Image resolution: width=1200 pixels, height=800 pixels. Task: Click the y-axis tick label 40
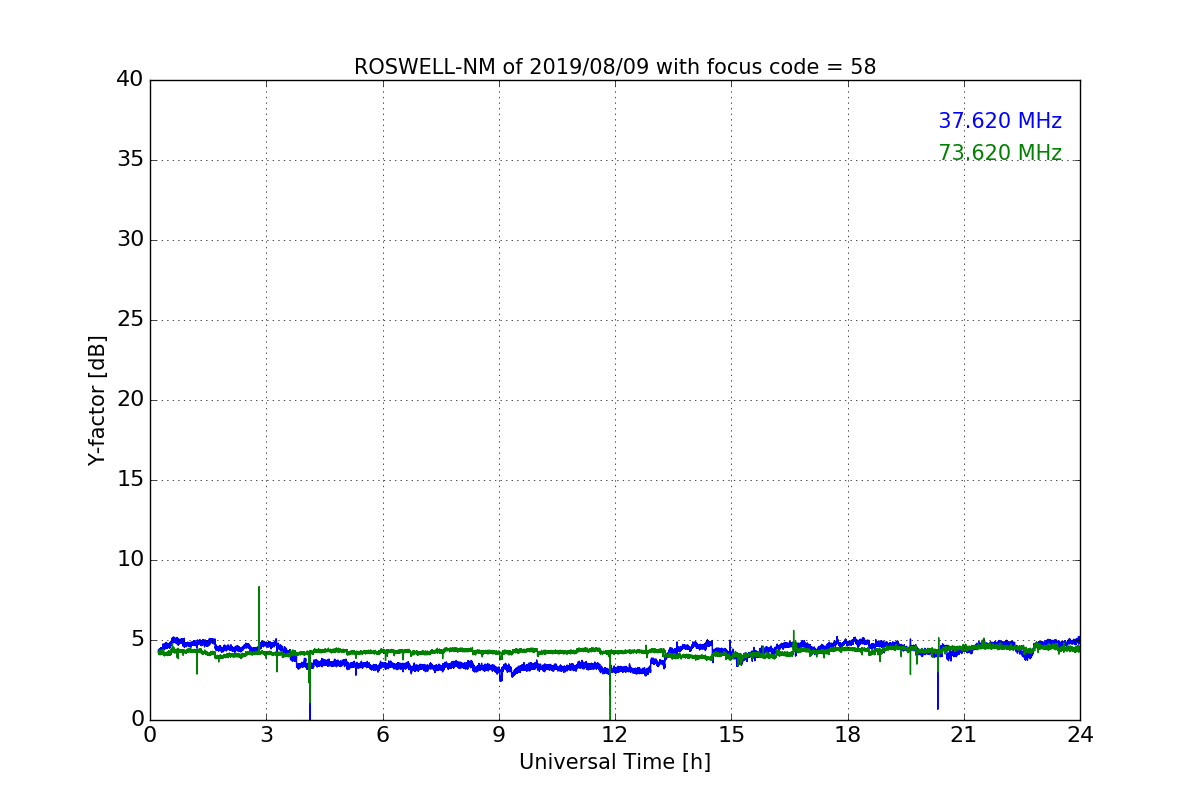point(130,80)
